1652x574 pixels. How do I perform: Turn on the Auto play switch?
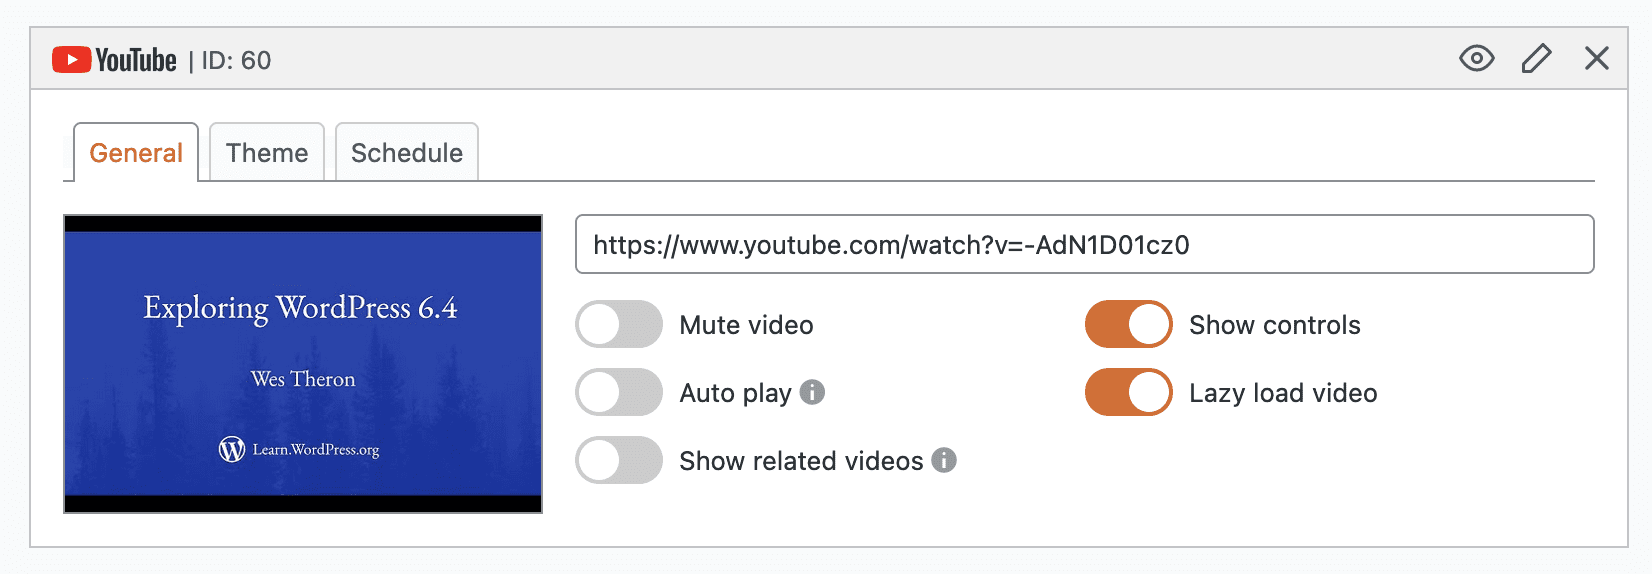click(619, 393)
